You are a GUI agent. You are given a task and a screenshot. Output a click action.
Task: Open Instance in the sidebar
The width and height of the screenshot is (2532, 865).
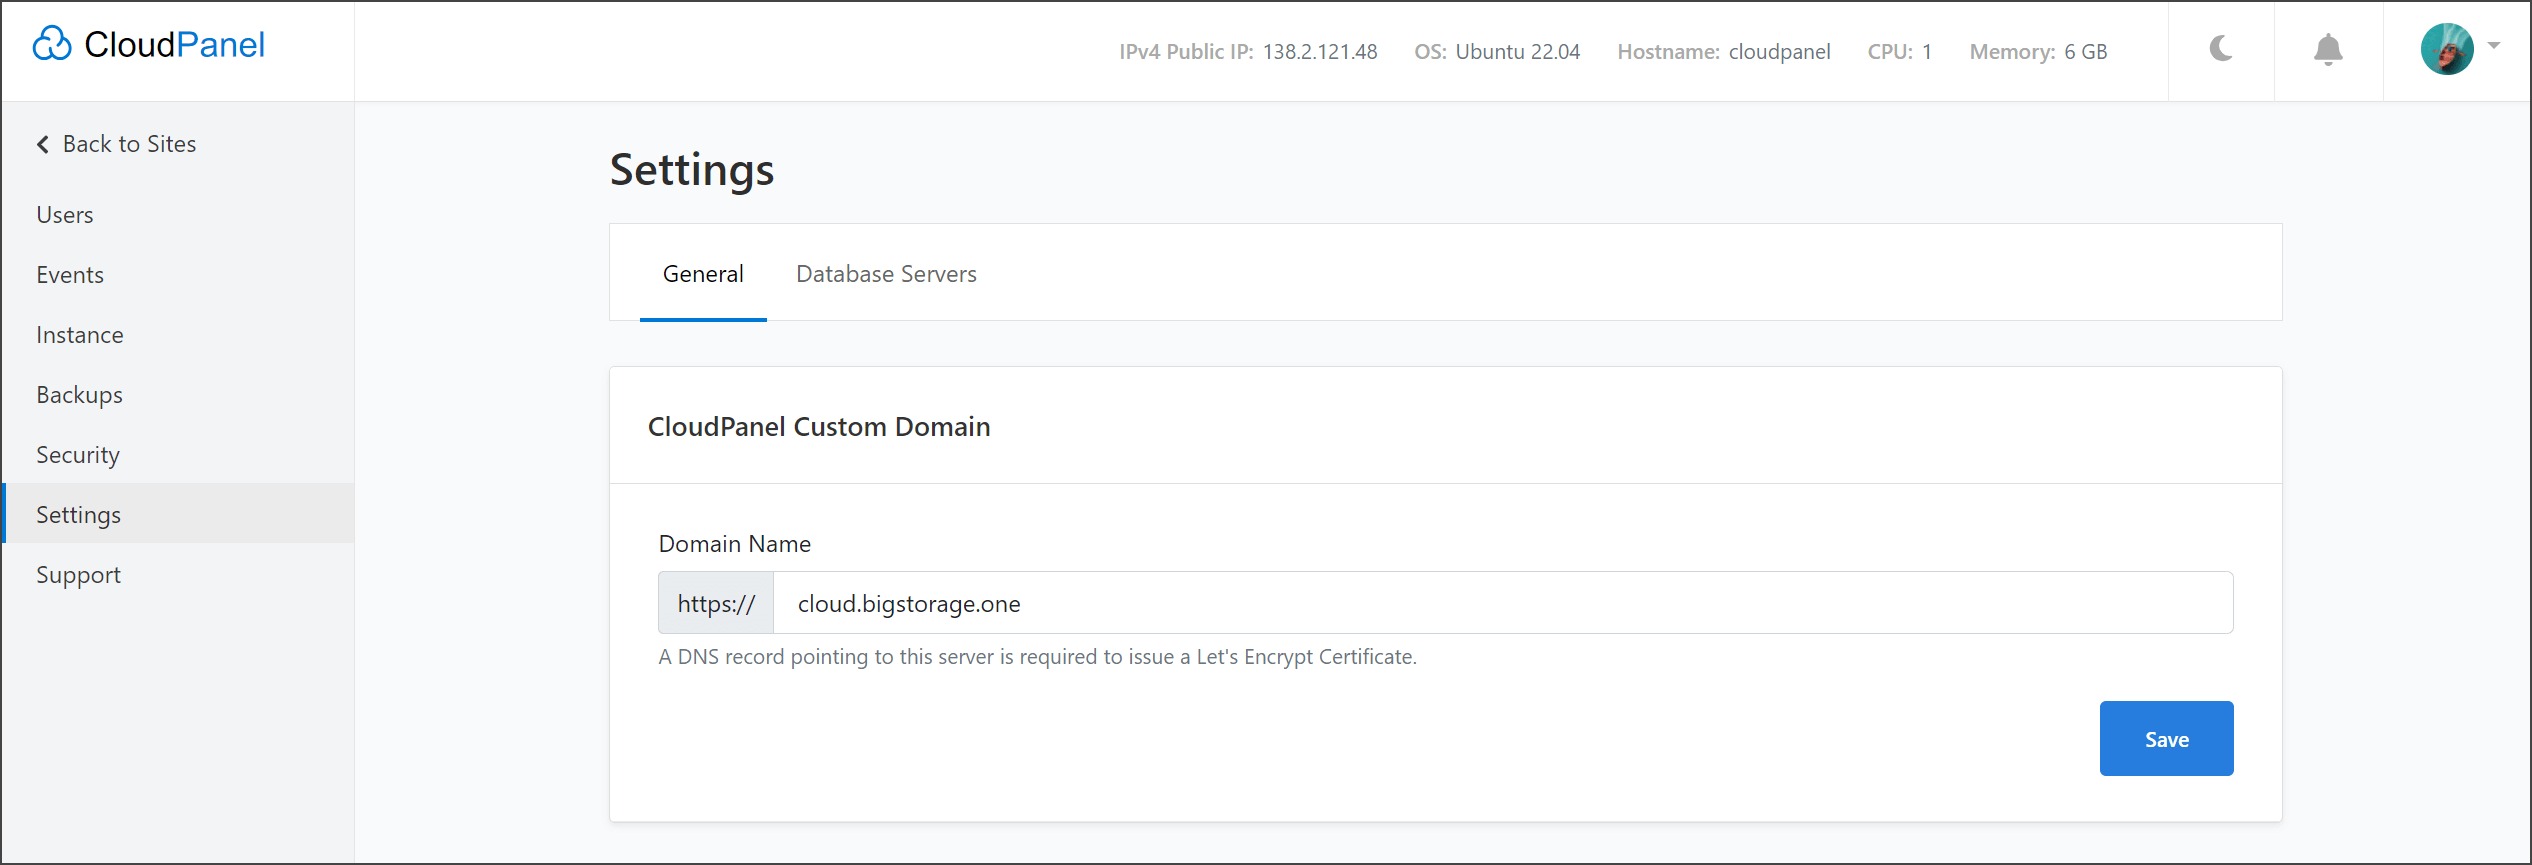80,335
